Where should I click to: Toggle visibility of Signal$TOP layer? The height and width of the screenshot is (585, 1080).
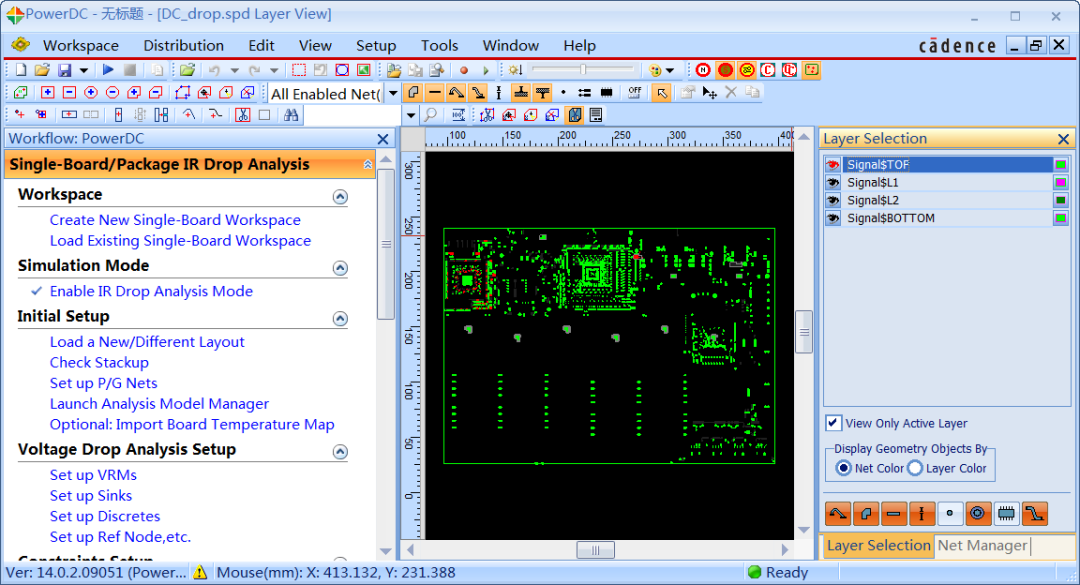pos(833,165)
